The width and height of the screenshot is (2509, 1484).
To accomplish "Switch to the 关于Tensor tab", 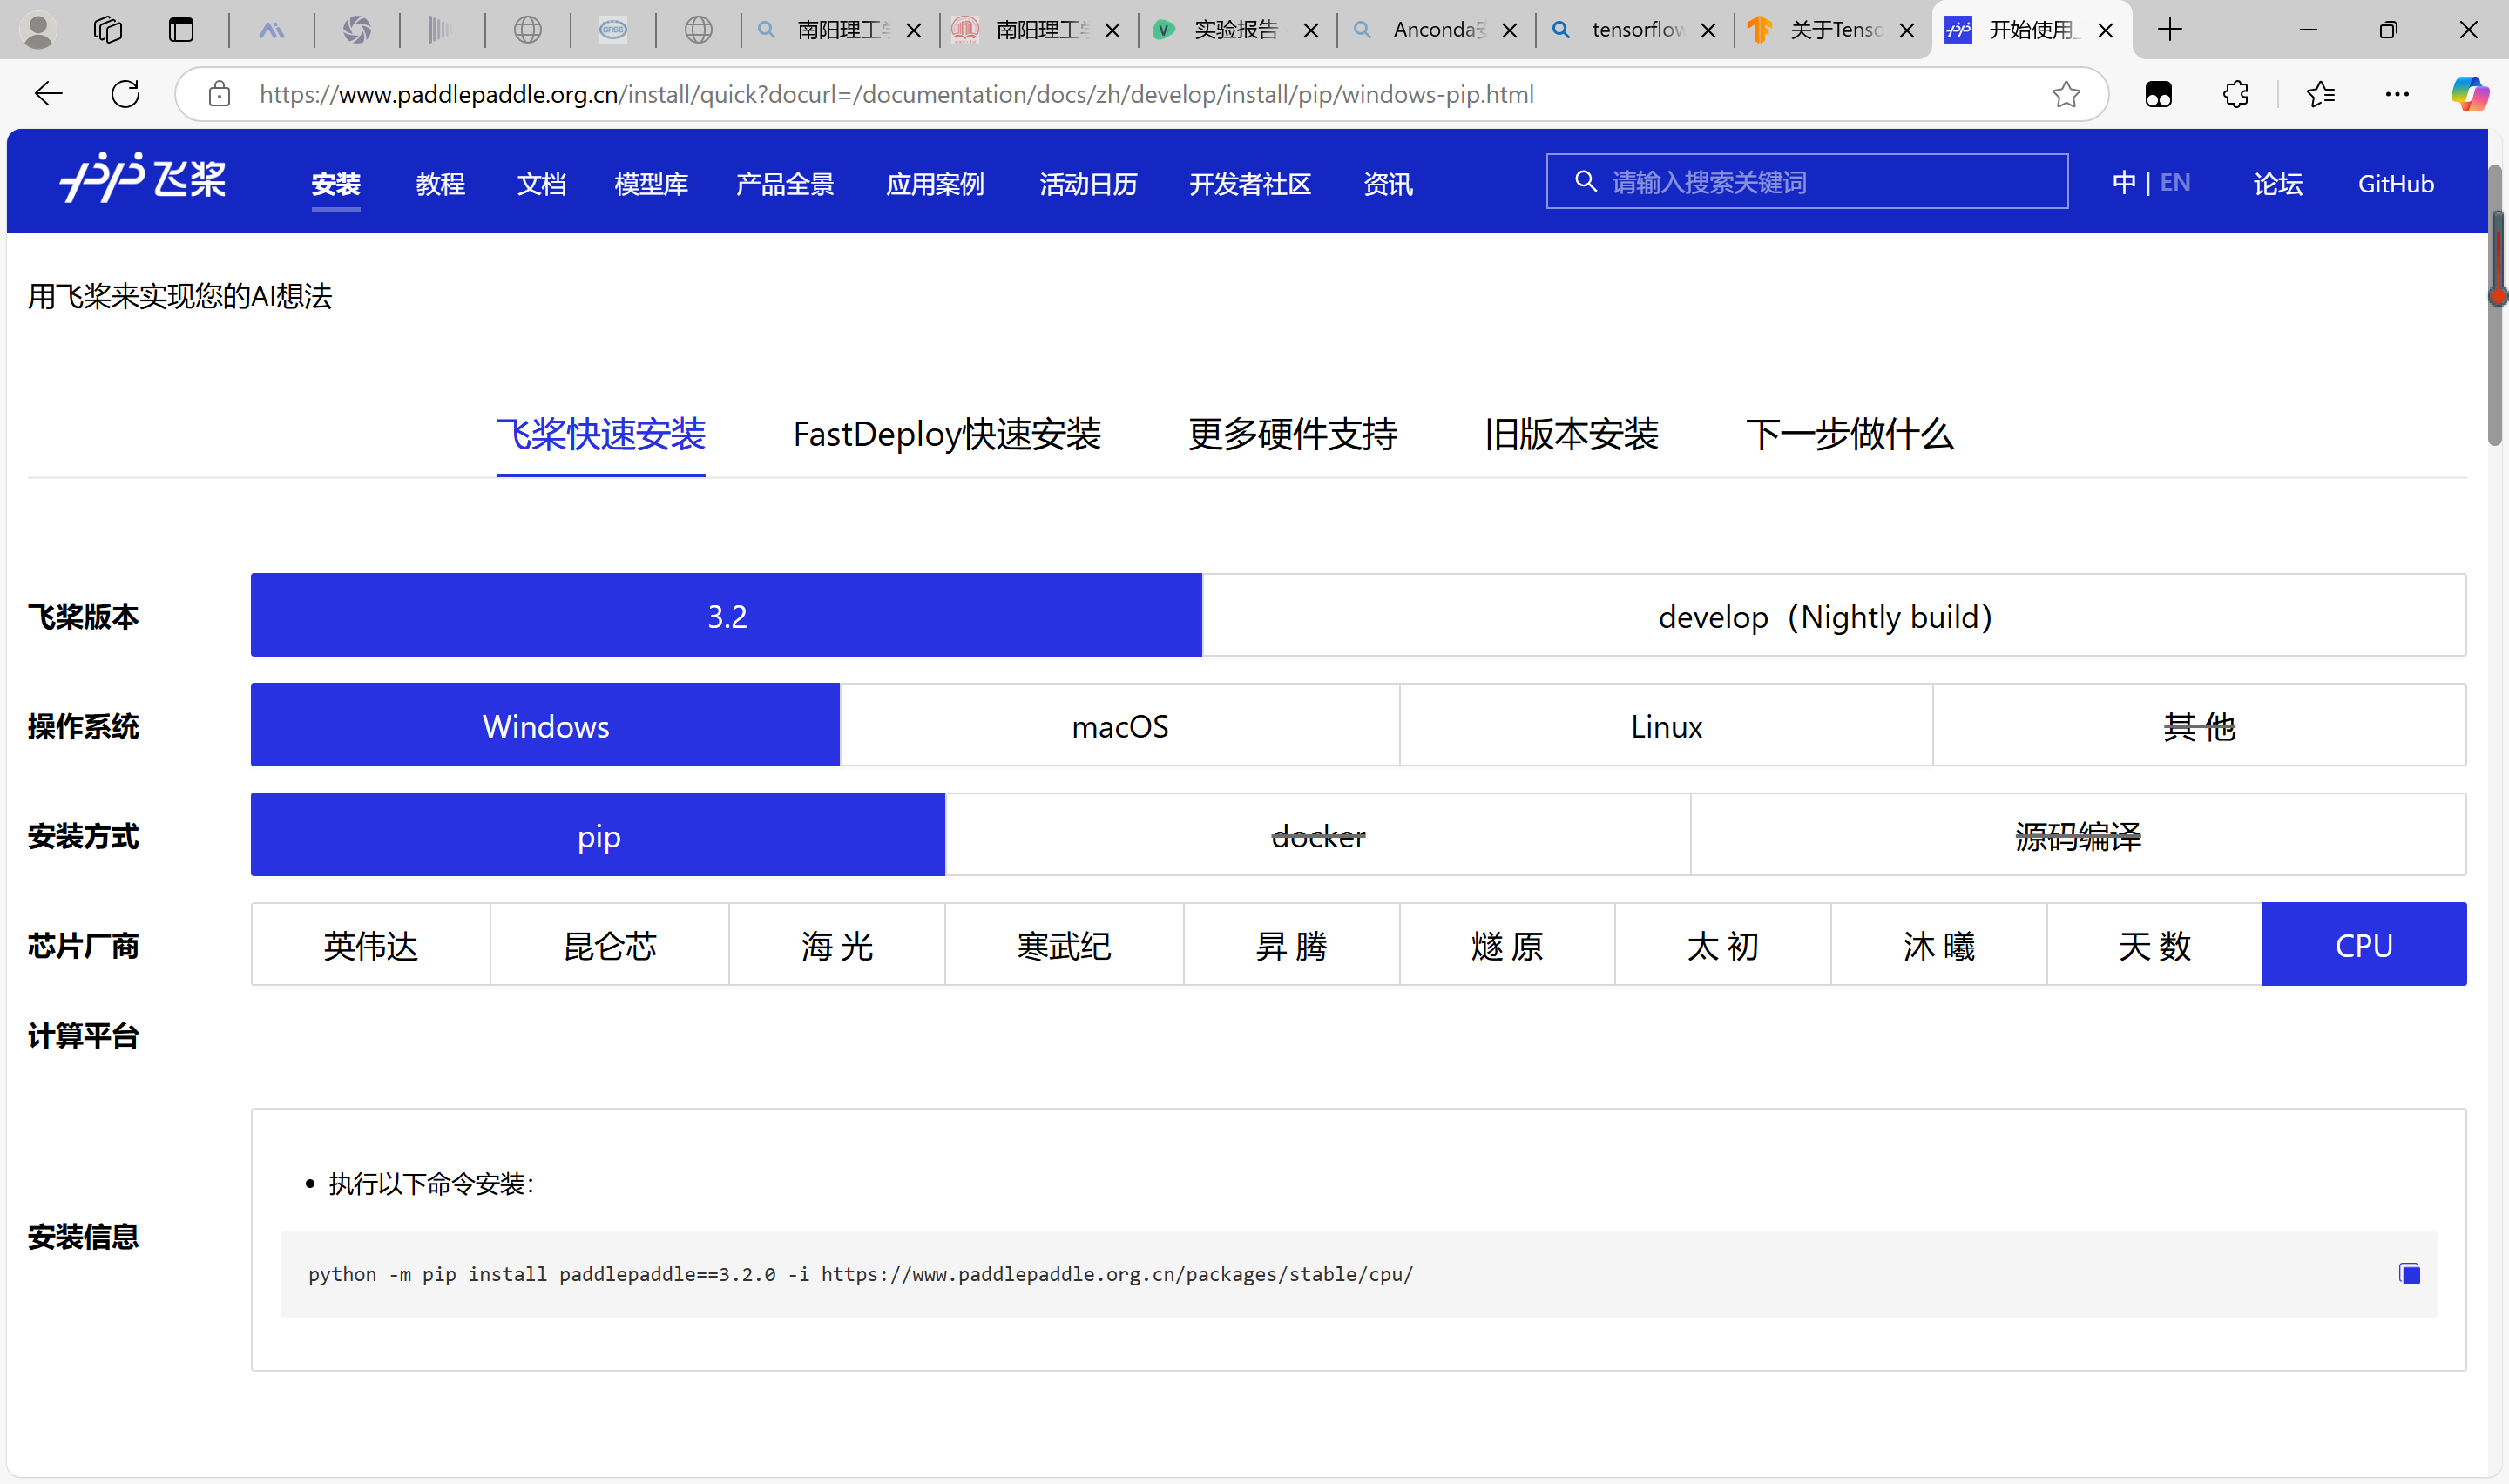I will click(1832, 30).
